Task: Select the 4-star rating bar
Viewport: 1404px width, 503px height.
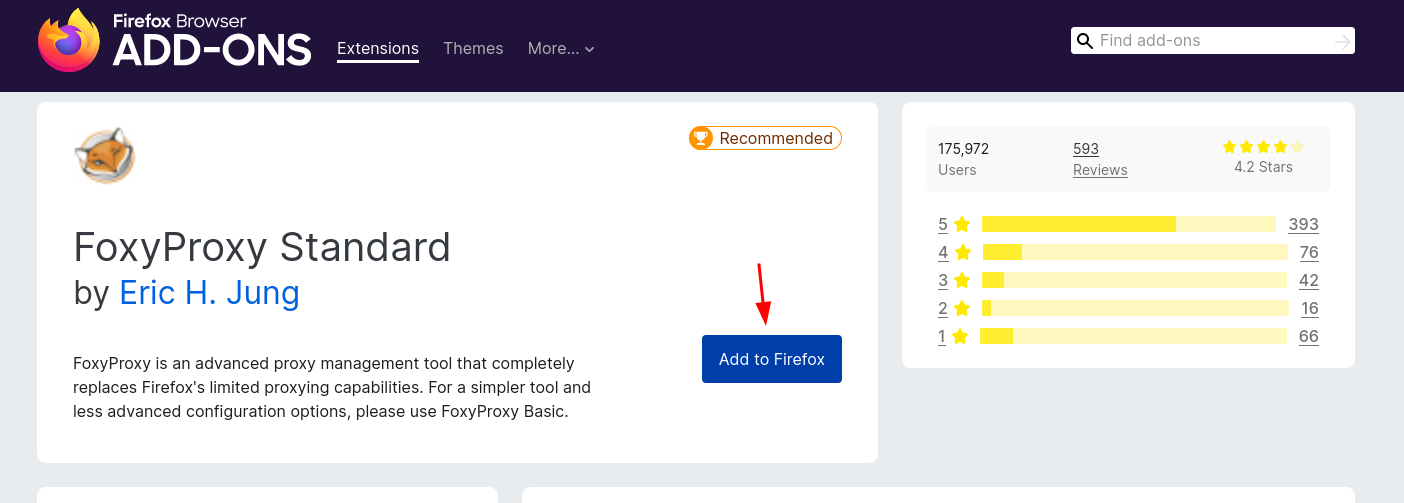Action: point(1135,252)
